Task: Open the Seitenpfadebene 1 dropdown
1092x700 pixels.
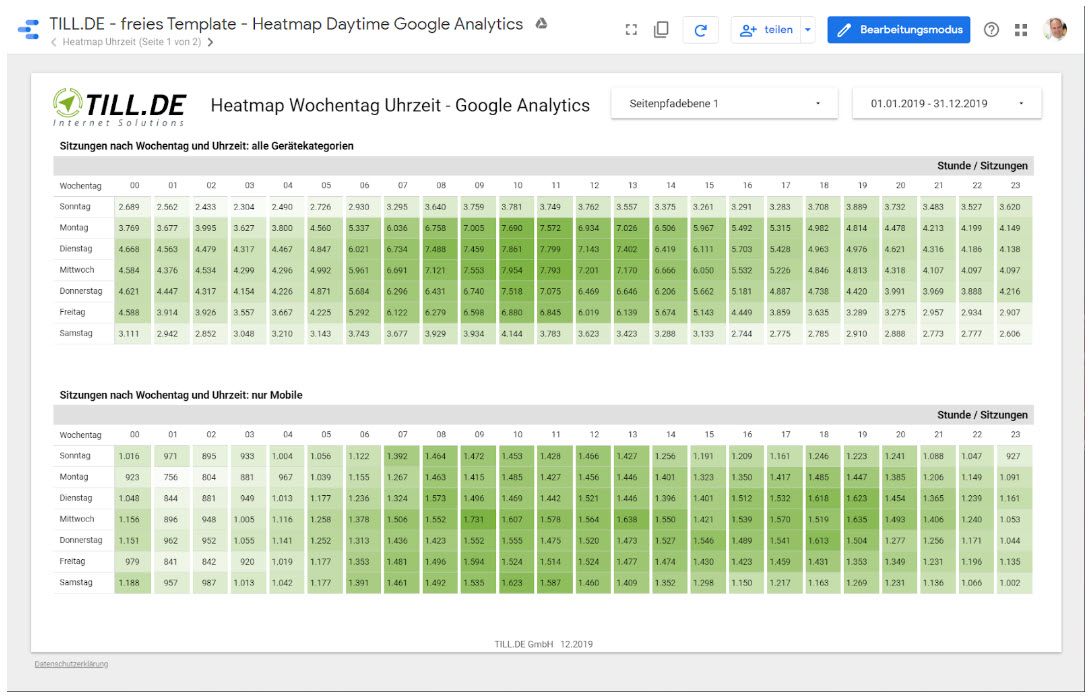Action: [724, 104]
